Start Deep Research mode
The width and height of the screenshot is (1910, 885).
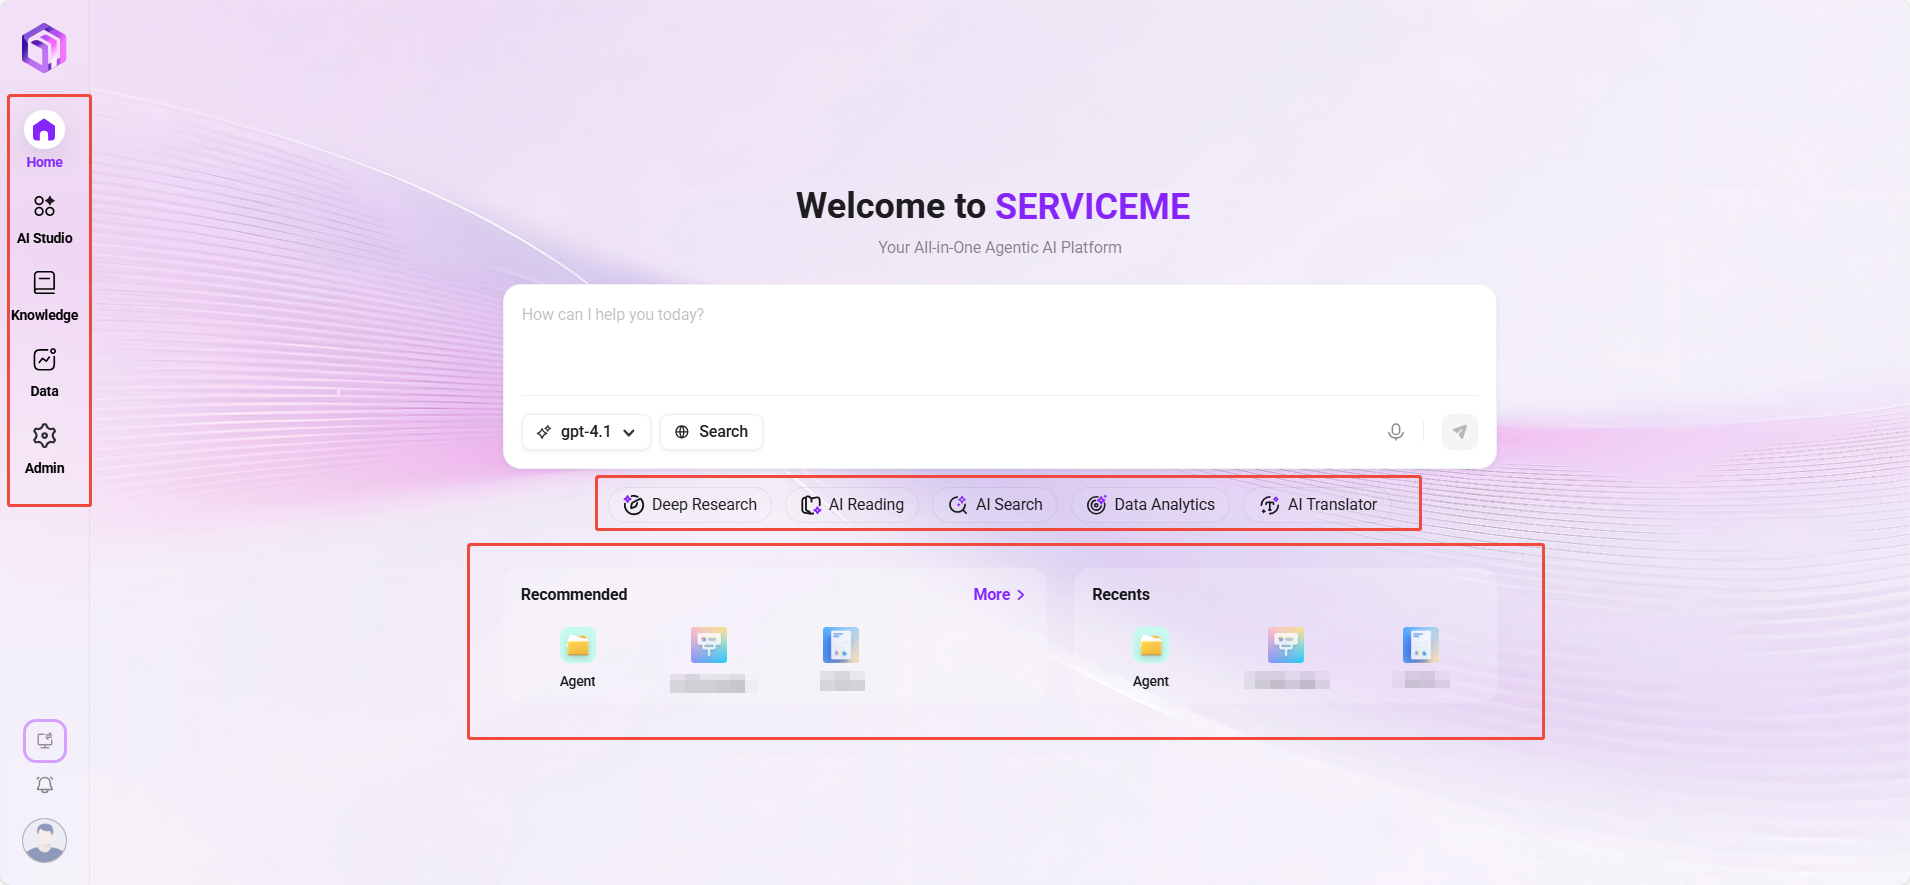pos(690,505)
